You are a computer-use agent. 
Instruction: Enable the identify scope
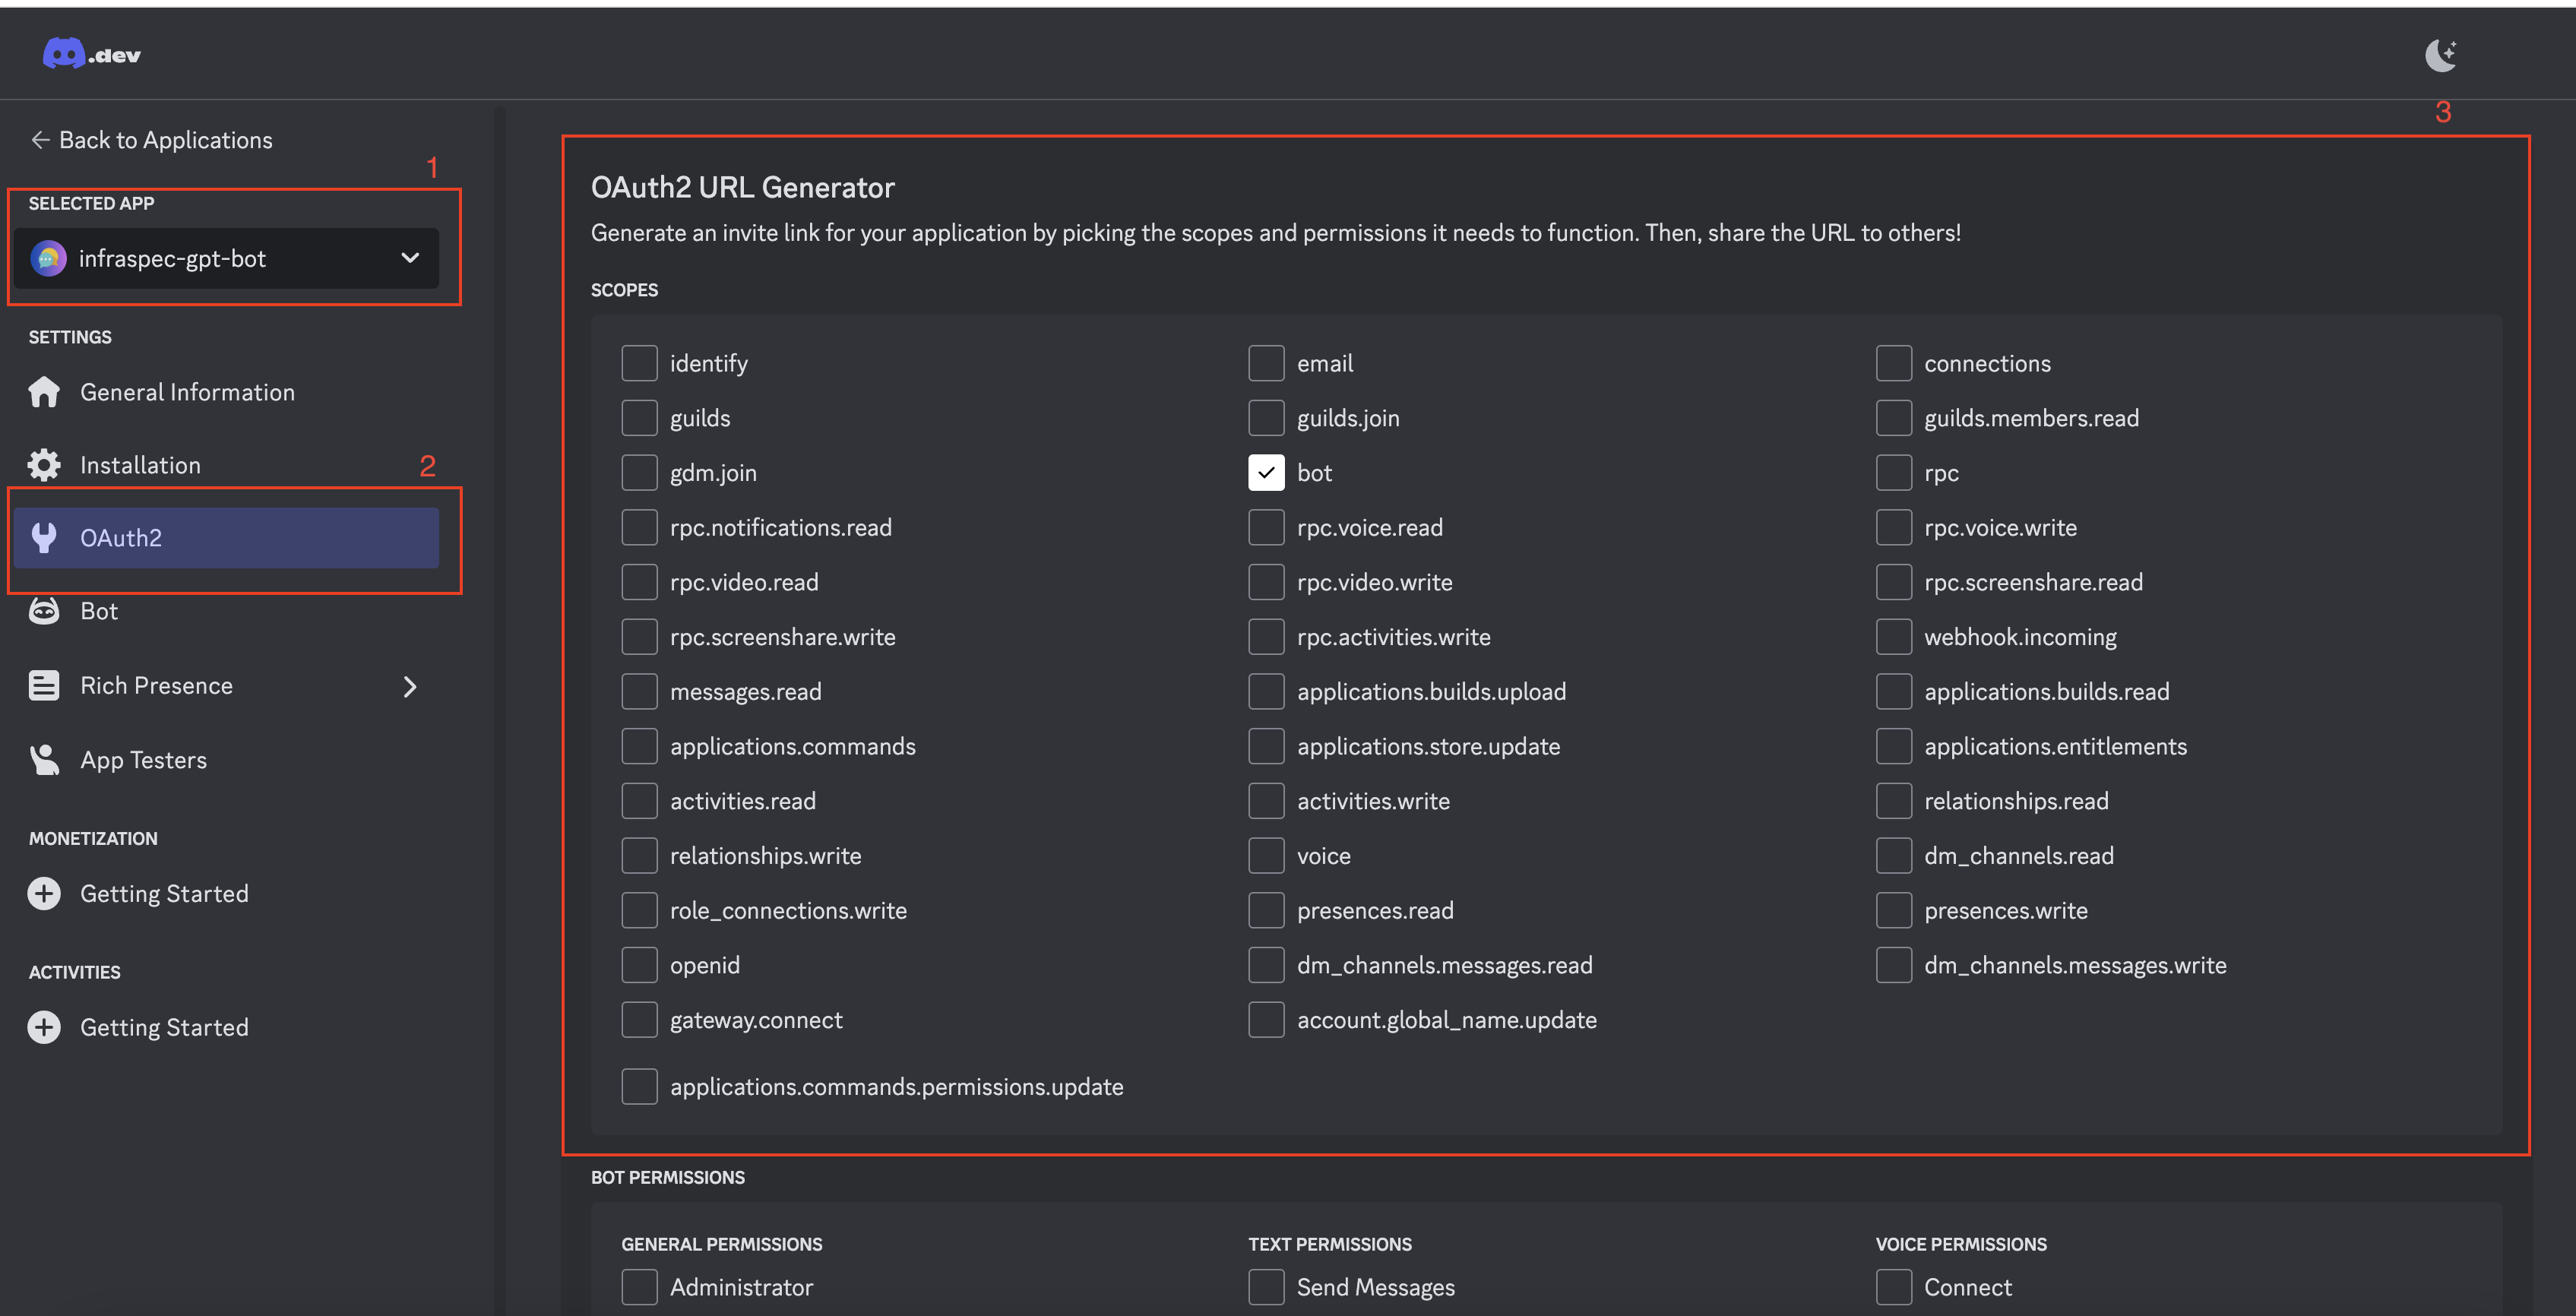pos(639,363)
